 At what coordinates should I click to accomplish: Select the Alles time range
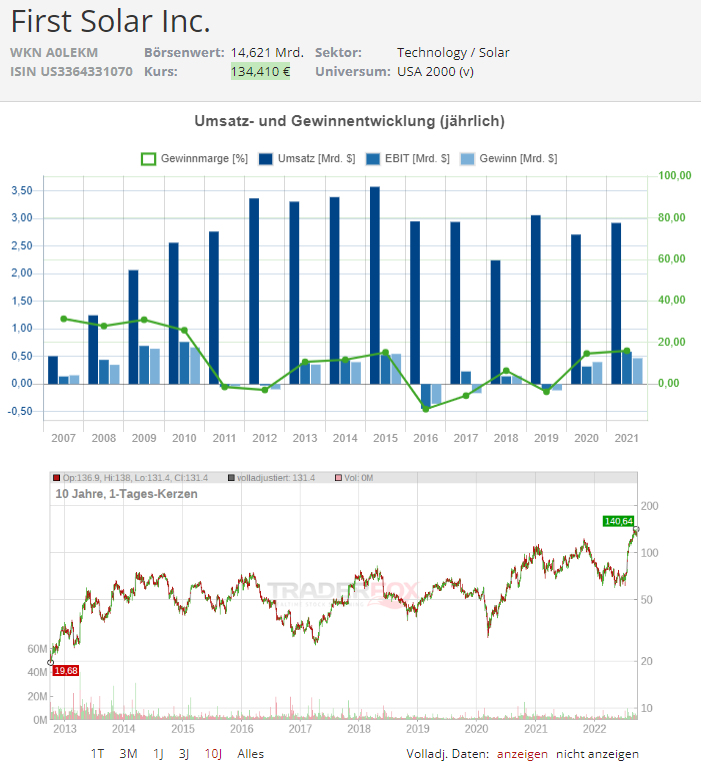tap(250, 754)
